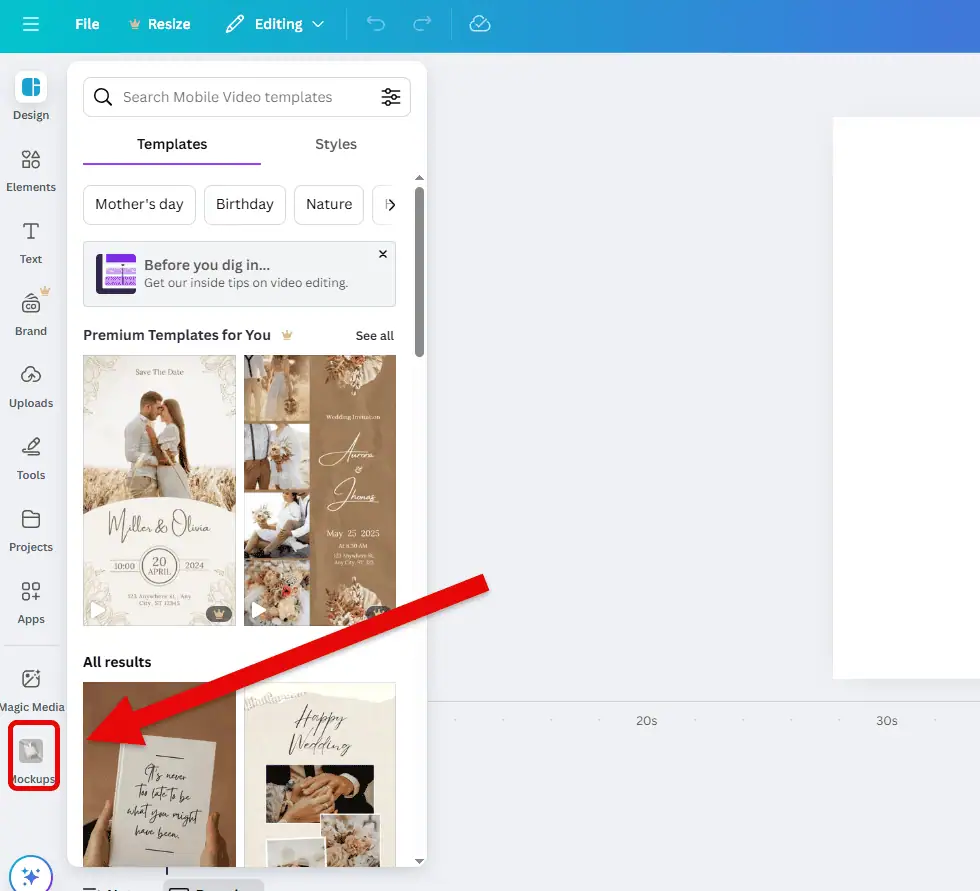
Task: Open the Projects folder panel
Action: [31, 529]
